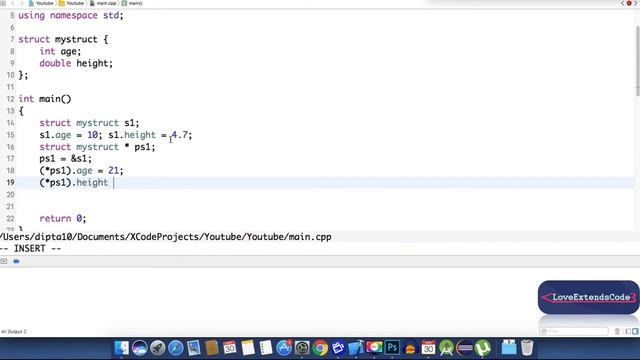Switch to Xcode hammer icon in dock
Image resolution: width=640 pixels, height=360 pixels.
[356, 348]
